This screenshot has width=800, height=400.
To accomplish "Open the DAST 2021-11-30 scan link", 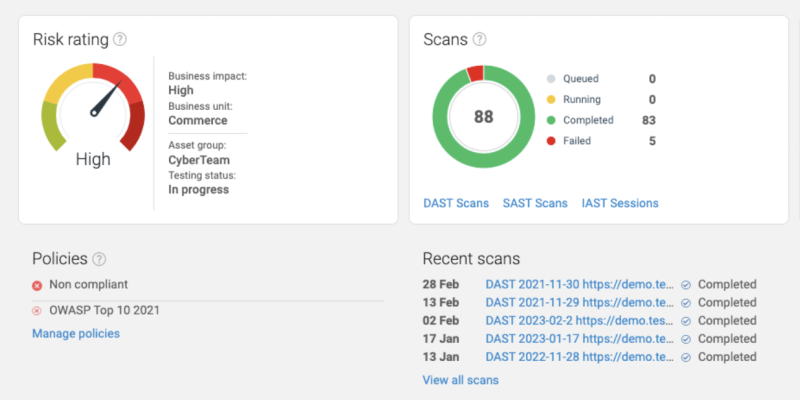I will click(580, 285).
